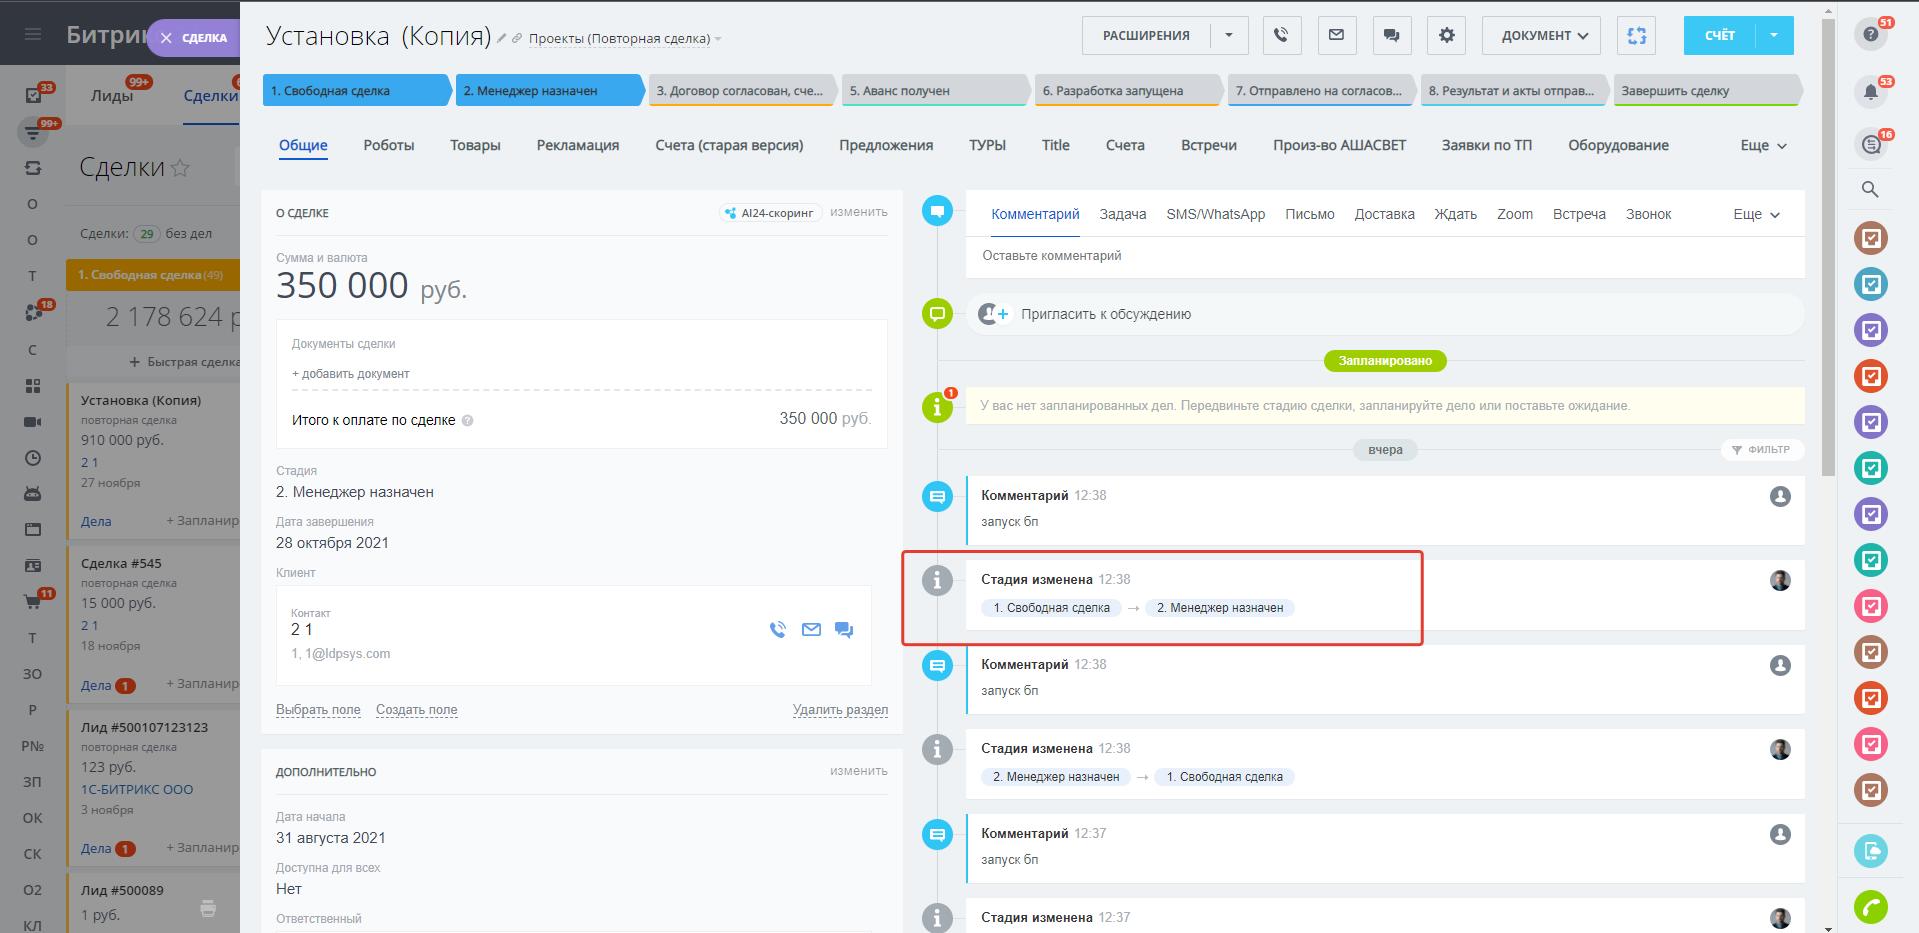Click the notifications bell in right sidebar
Viewport: 1919px width, 933px height.
click(x=1871, y=93)
